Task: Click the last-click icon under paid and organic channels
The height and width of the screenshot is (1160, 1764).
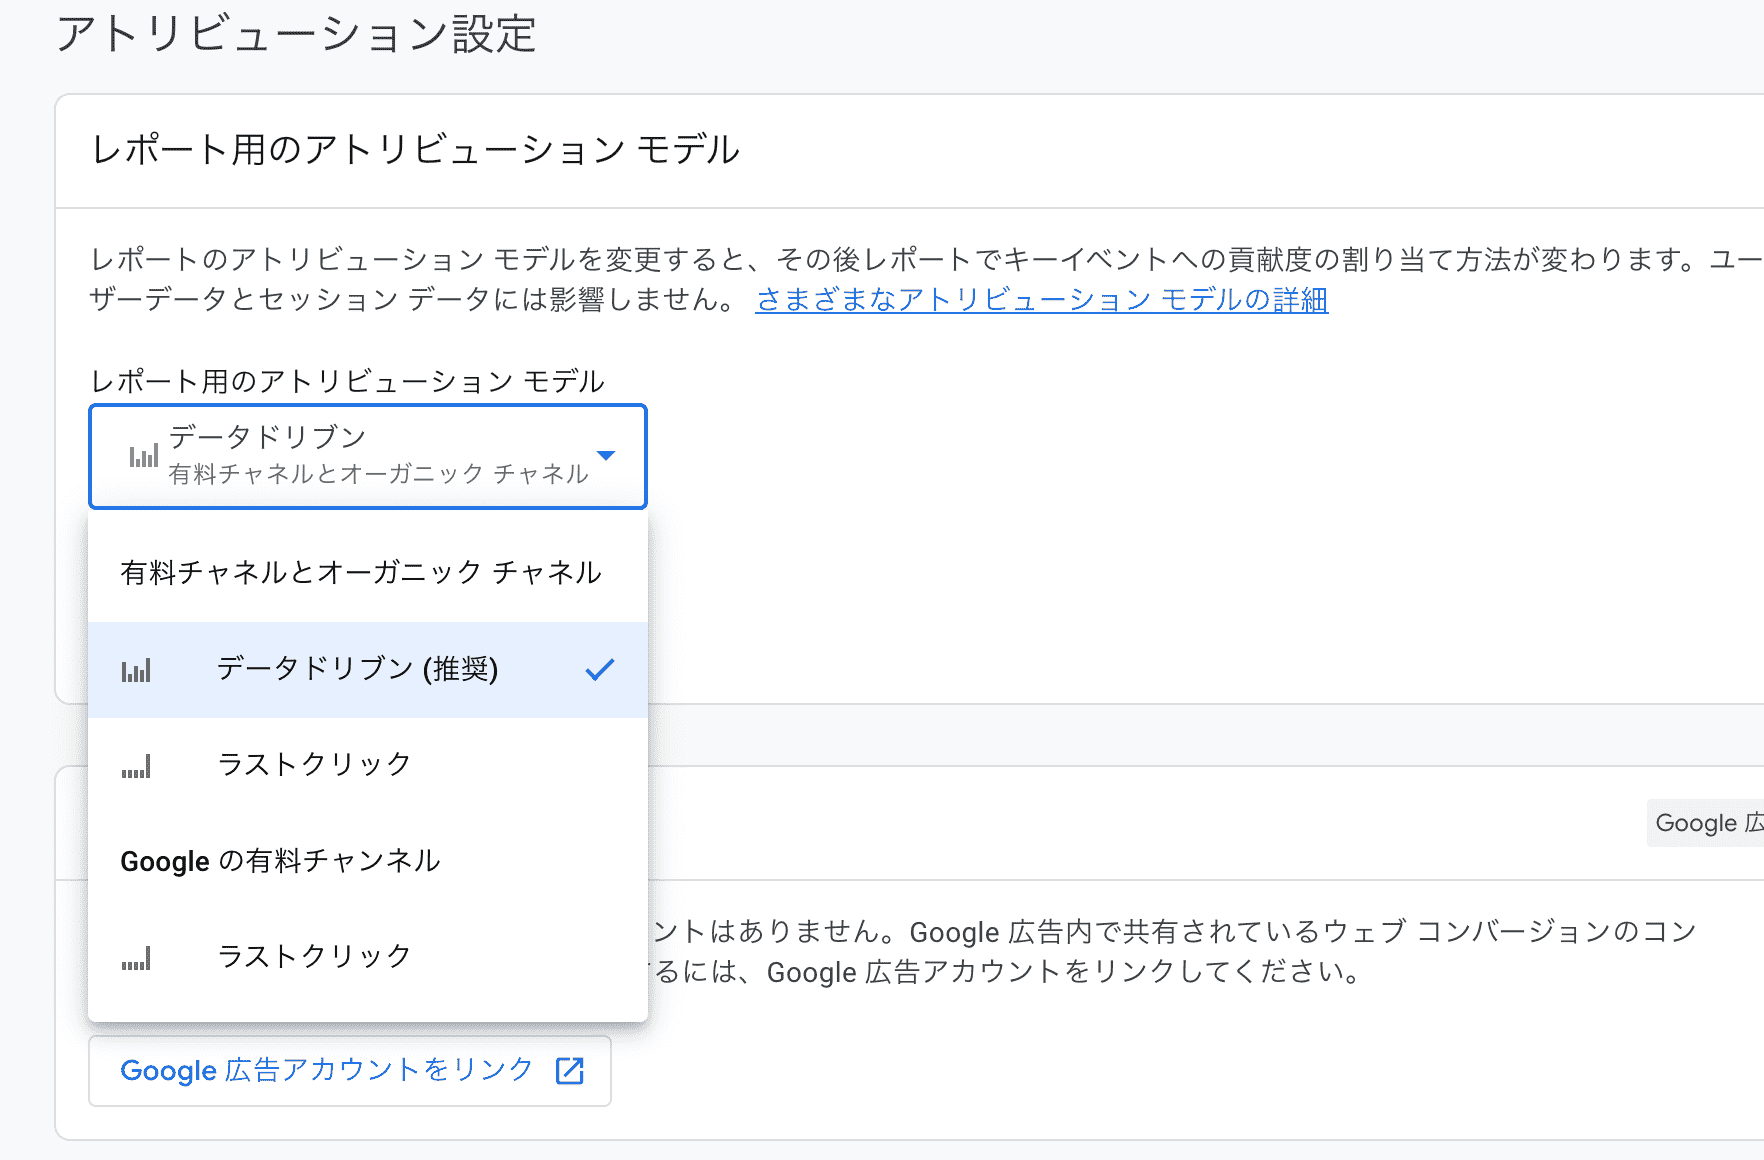Action: coord(136,766)
